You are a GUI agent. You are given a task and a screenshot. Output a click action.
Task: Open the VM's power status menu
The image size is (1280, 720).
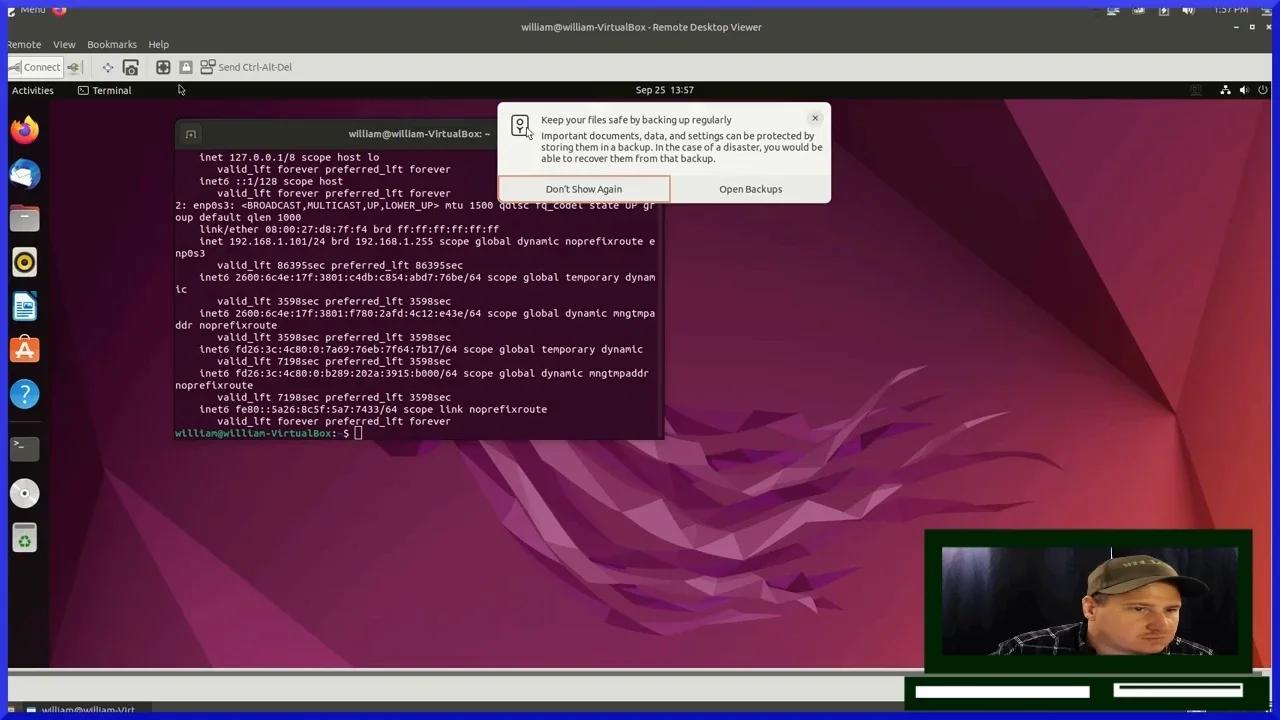pyautogui.click(x=1263, y=90)
